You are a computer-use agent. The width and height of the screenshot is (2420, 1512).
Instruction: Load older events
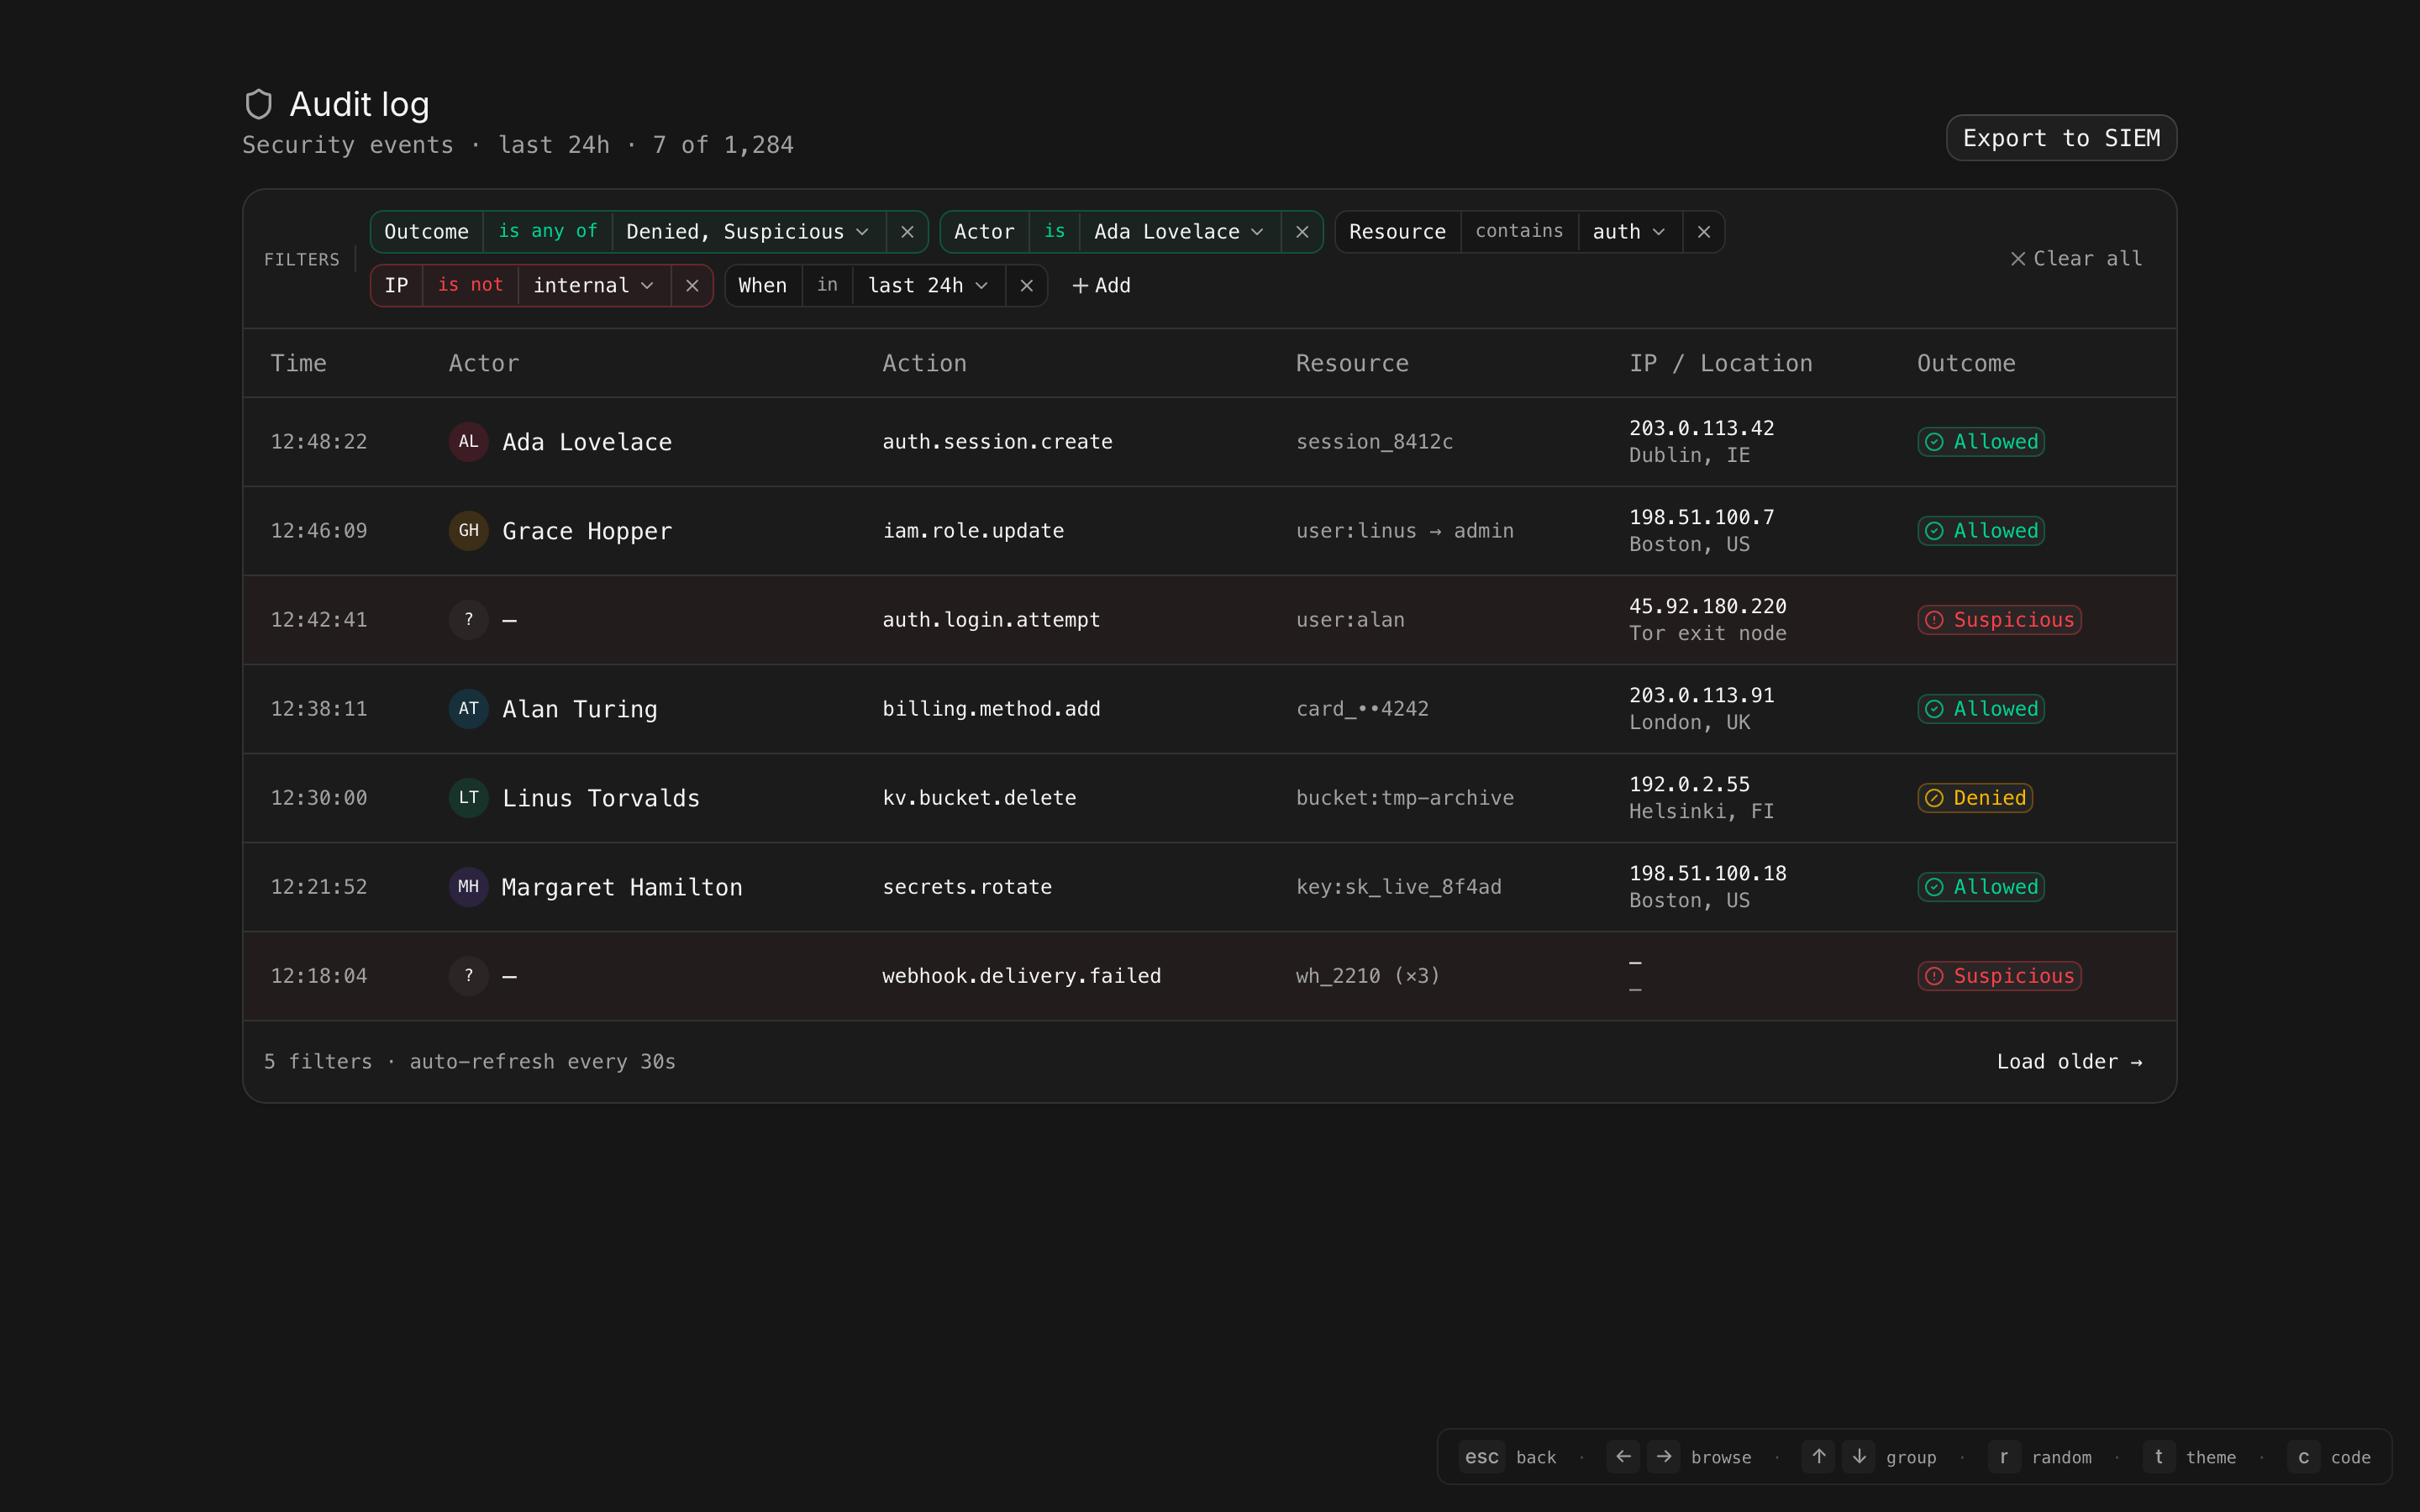2069,1062
